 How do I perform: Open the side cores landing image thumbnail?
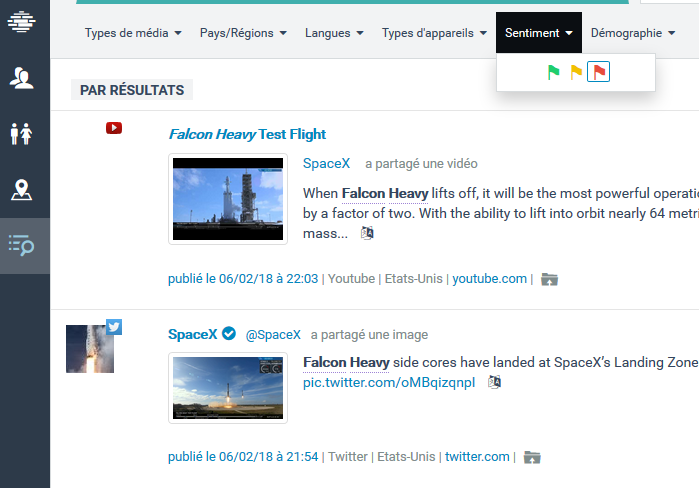(x=228, y=388)
